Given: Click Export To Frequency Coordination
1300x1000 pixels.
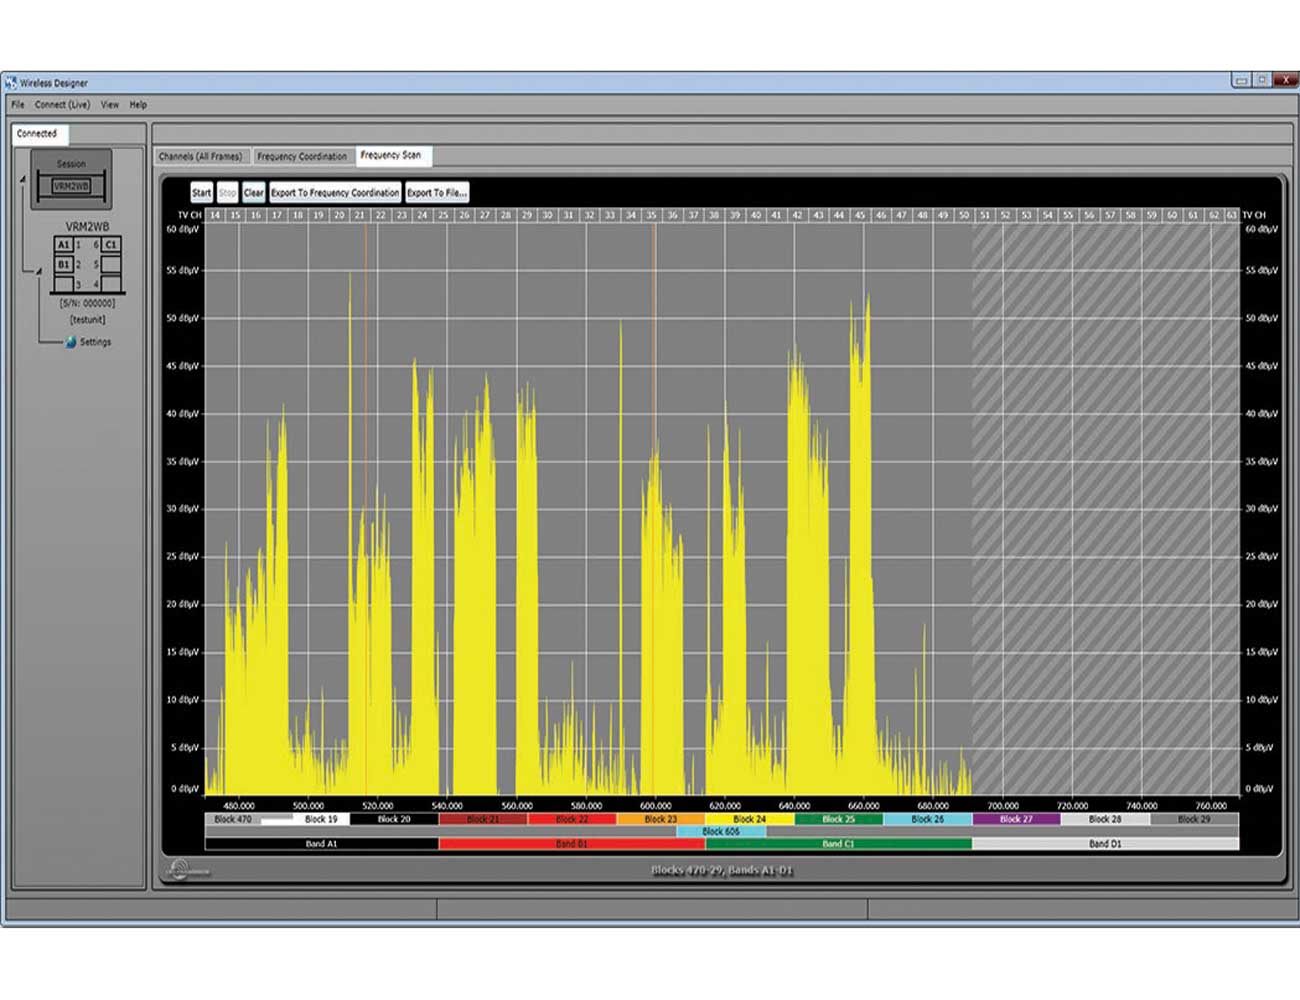Looking at the screenshot, I should [x=335, y=192].
